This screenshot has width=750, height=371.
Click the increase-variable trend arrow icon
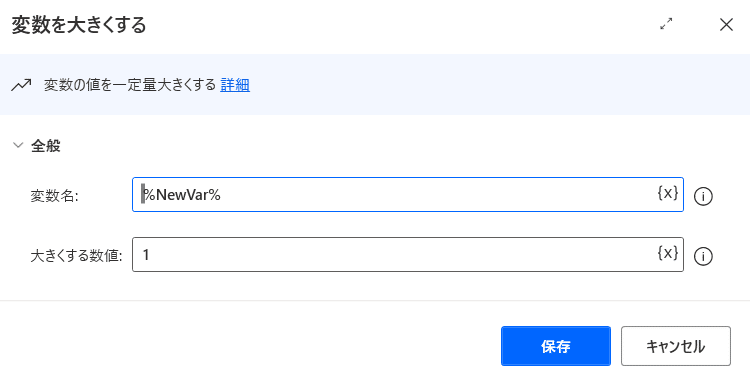click(22, 86)
